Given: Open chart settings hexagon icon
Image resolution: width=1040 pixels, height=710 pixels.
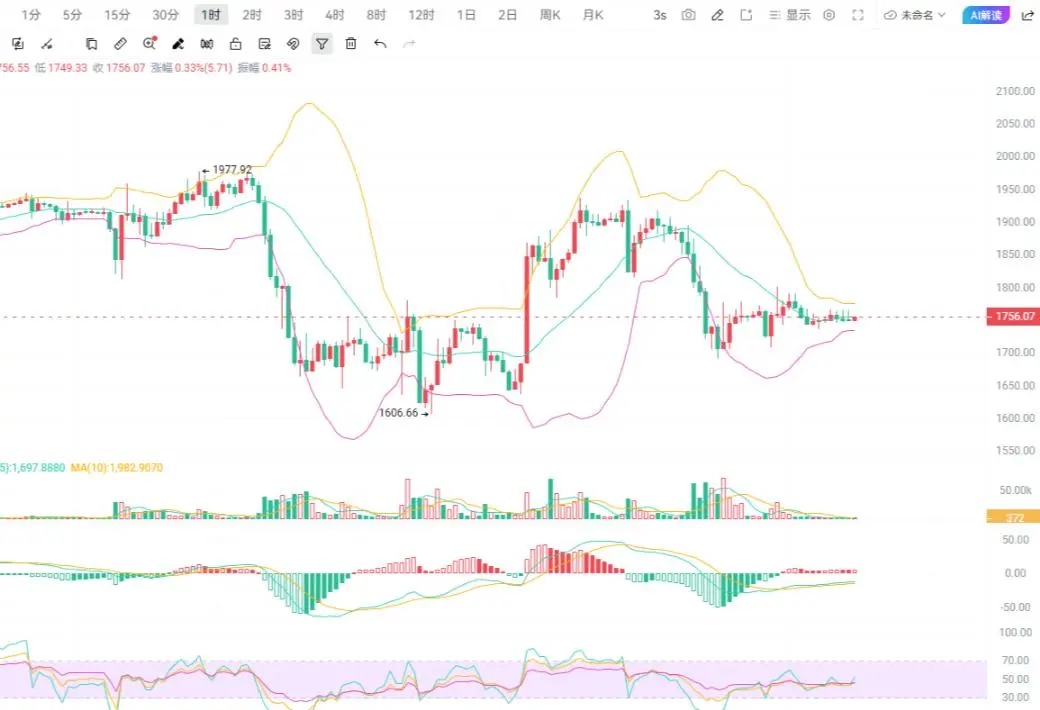Looking at the screenshot, I should tap(829, 15).
